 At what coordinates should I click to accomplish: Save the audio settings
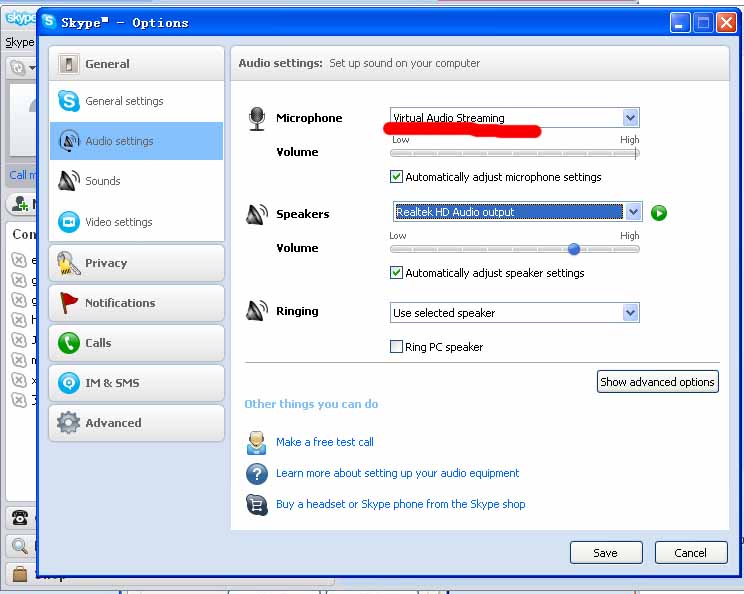tap(606, 553)
